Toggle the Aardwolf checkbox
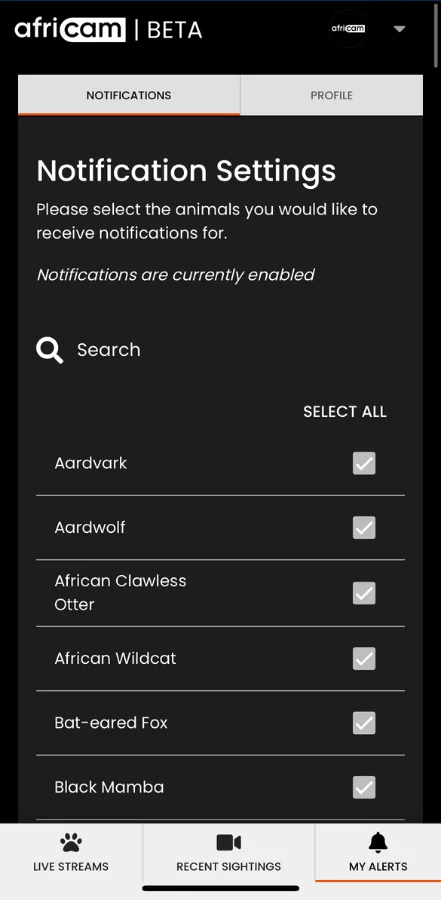This screenshot has height=900, width=441. (x=364, y=527)
